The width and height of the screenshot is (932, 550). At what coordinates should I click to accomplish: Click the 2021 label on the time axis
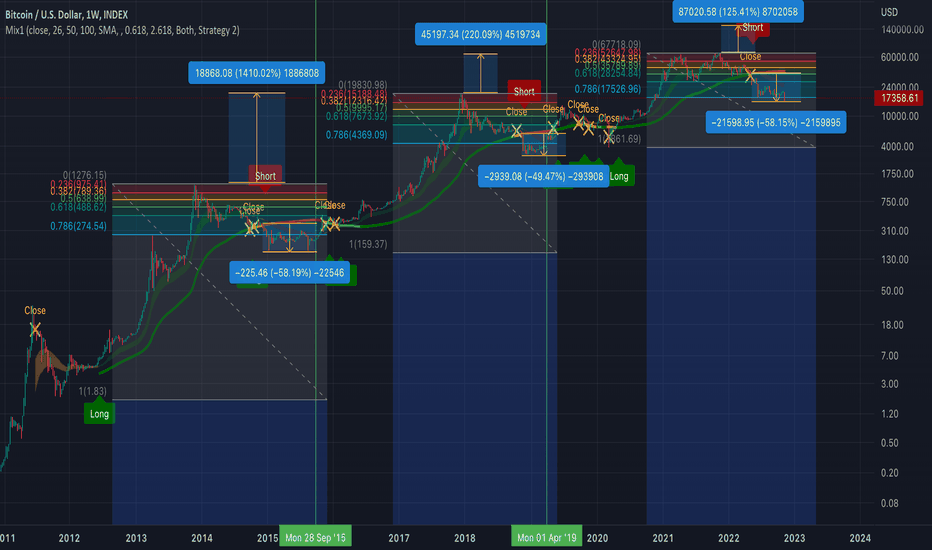[663, 538]
